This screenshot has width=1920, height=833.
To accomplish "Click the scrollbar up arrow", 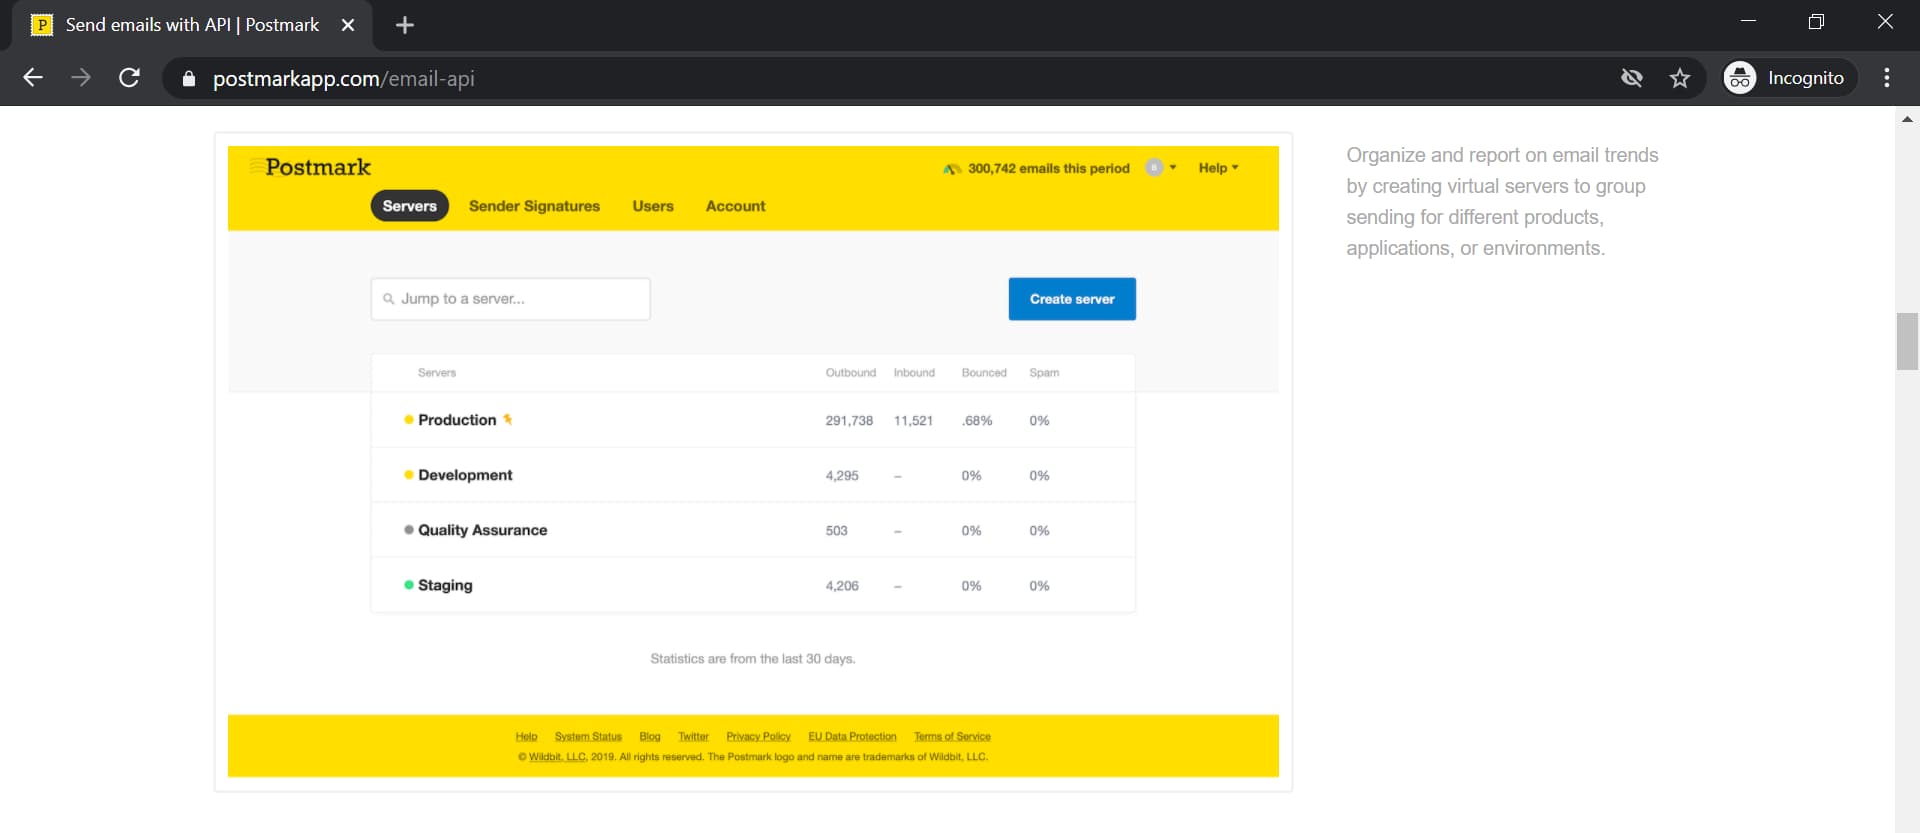I will (1907, 118).
